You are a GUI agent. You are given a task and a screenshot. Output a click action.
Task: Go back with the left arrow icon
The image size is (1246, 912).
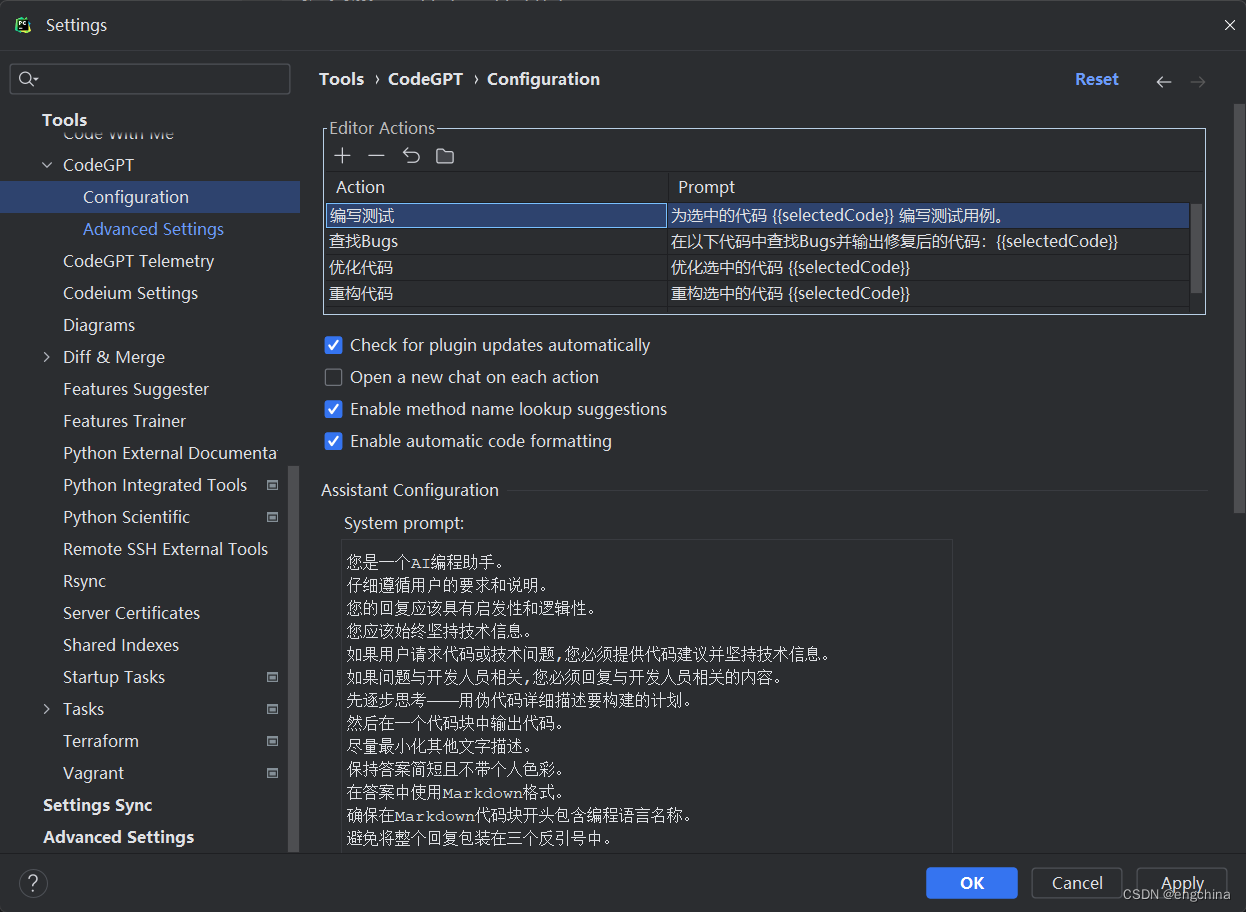click(x=1163, y=81)
